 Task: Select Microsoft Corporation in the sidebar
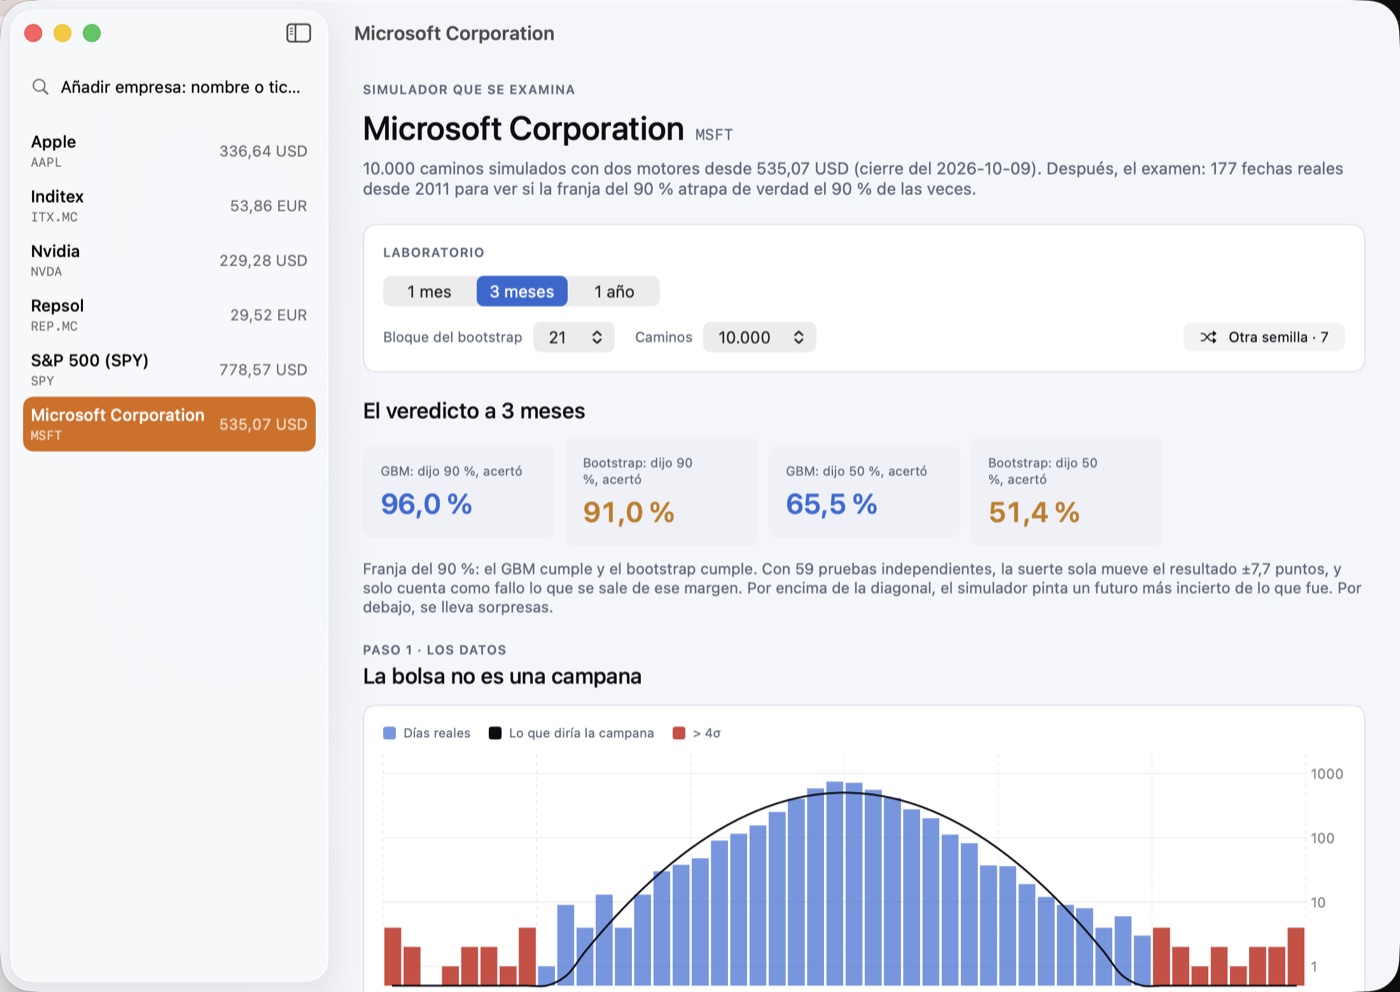coord(169,424)
